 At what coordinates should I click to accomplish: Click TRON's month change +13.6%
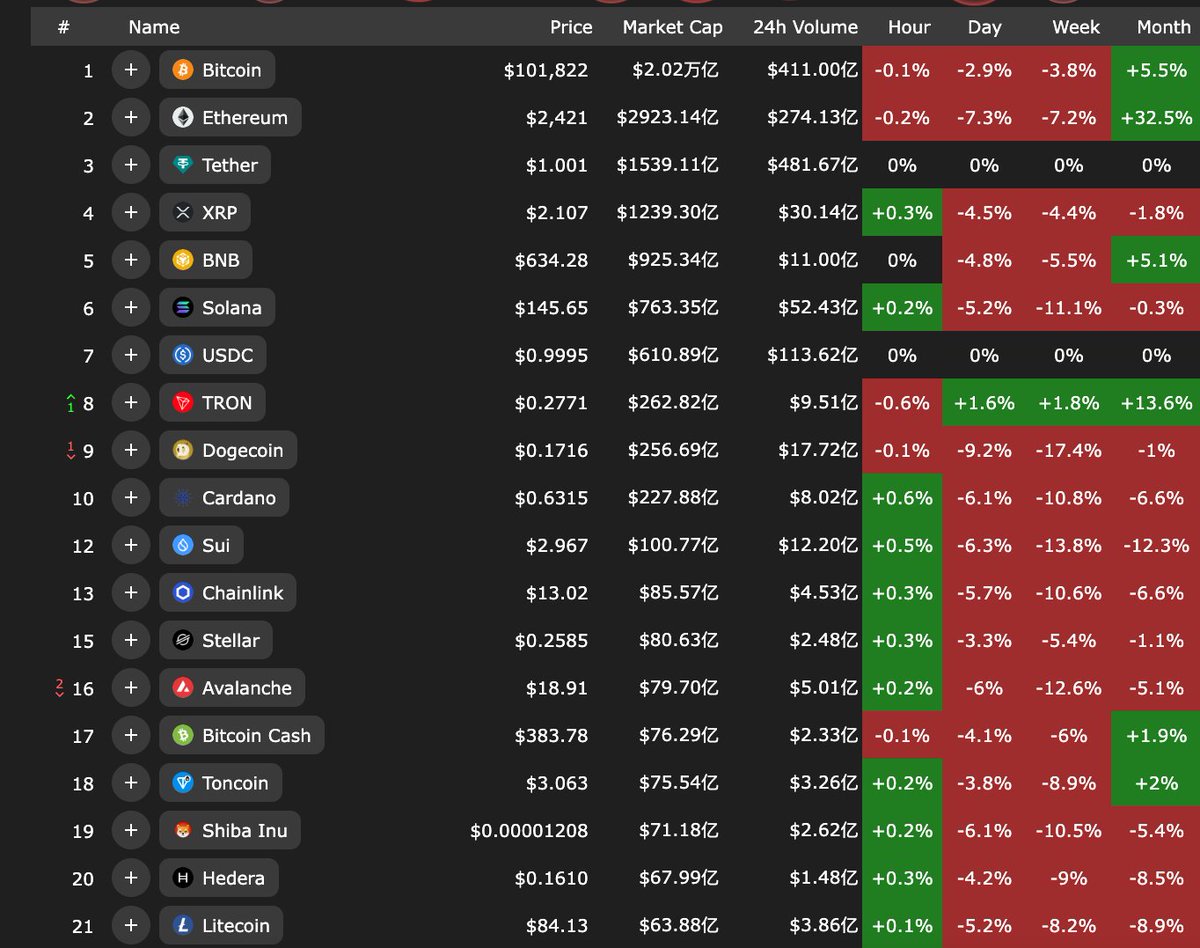(1156, 403)
